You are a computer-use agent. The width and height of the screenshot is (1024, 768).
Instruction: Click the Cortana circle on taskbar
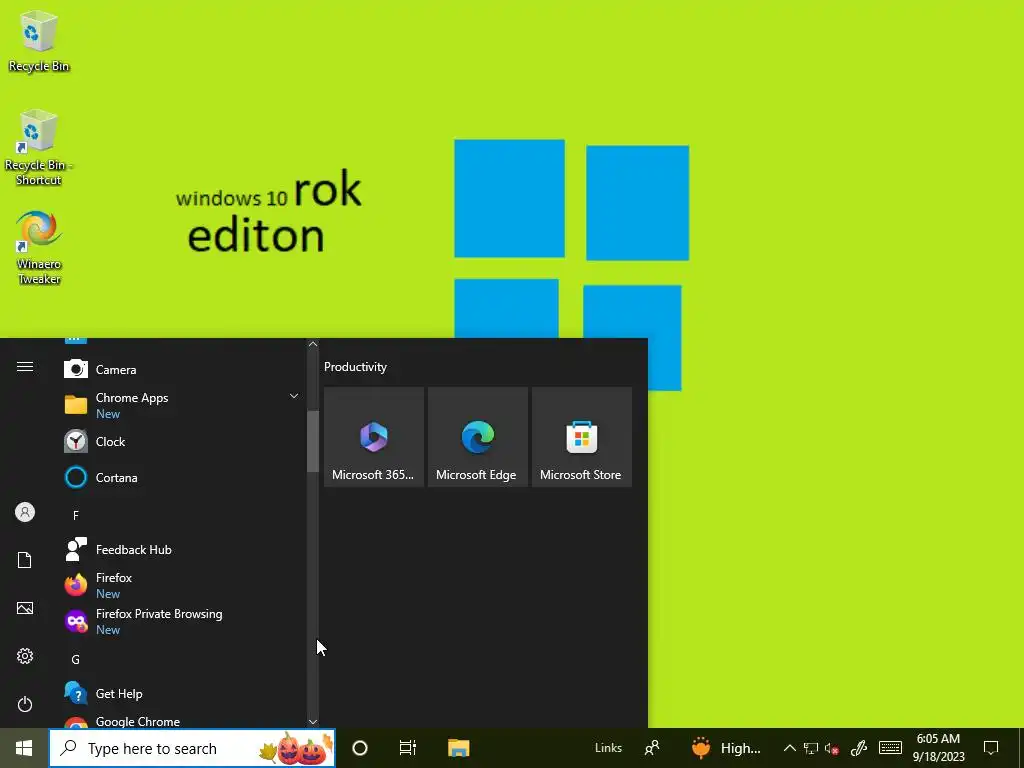360,748
